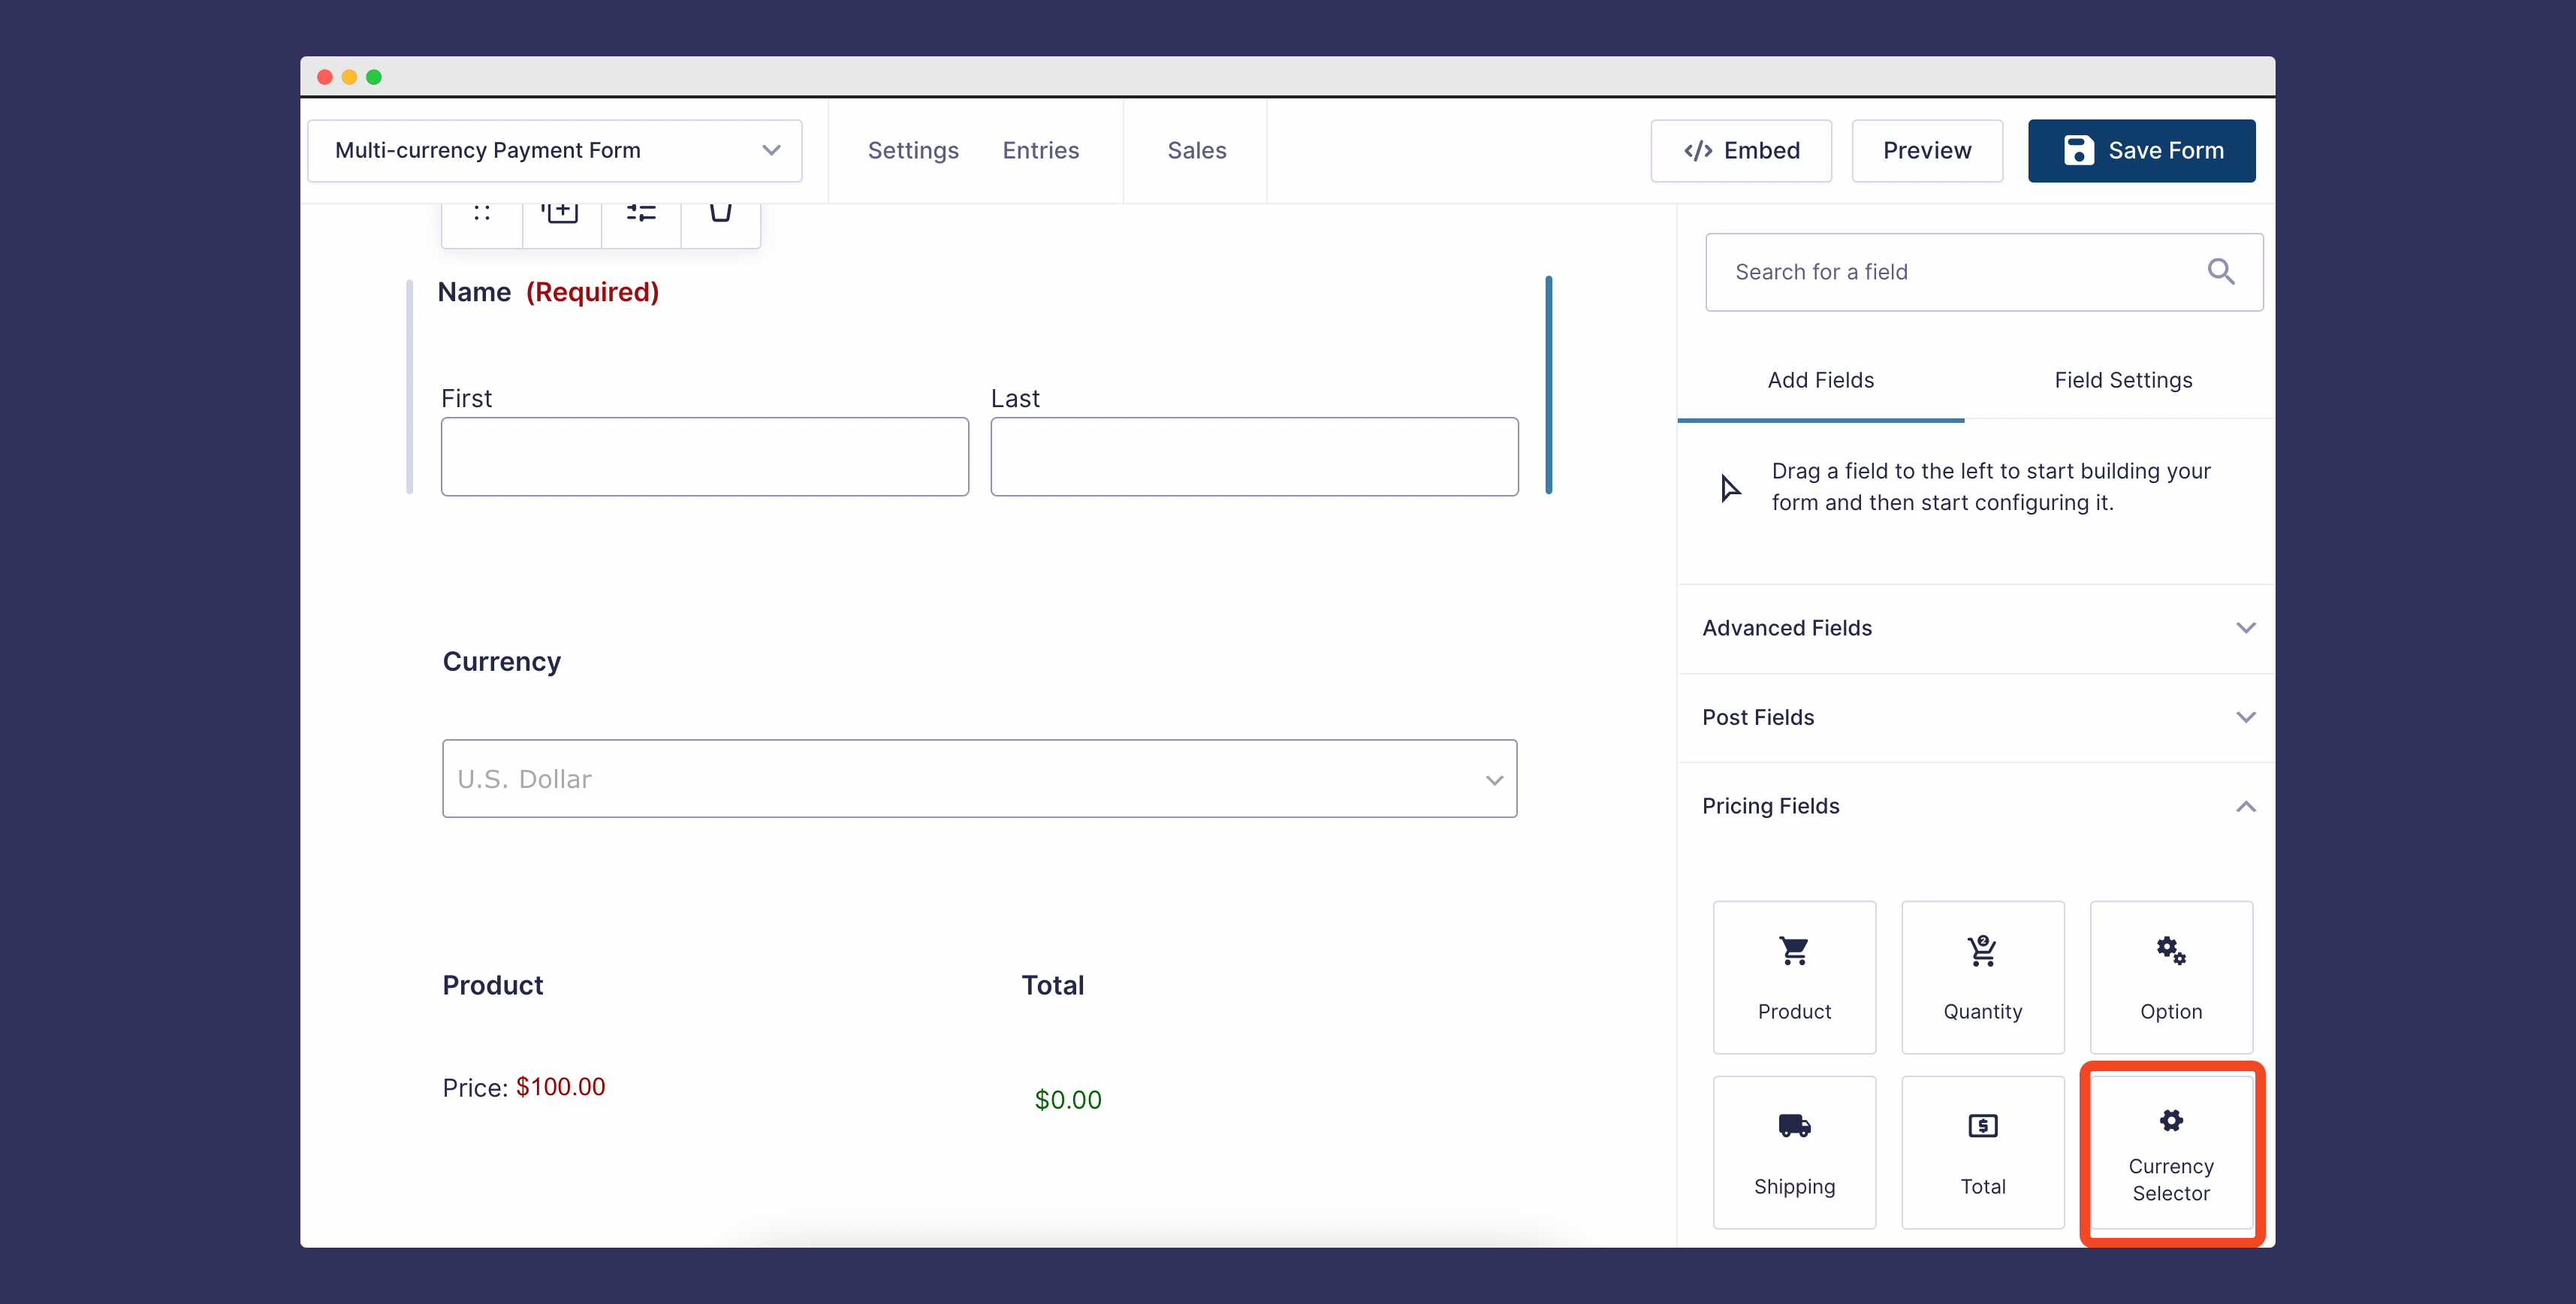This screenshot has height=1304, width=2576.
Task: Click the search magnifier in field search
Action: pyautogui.click(x=2222, y=271)
